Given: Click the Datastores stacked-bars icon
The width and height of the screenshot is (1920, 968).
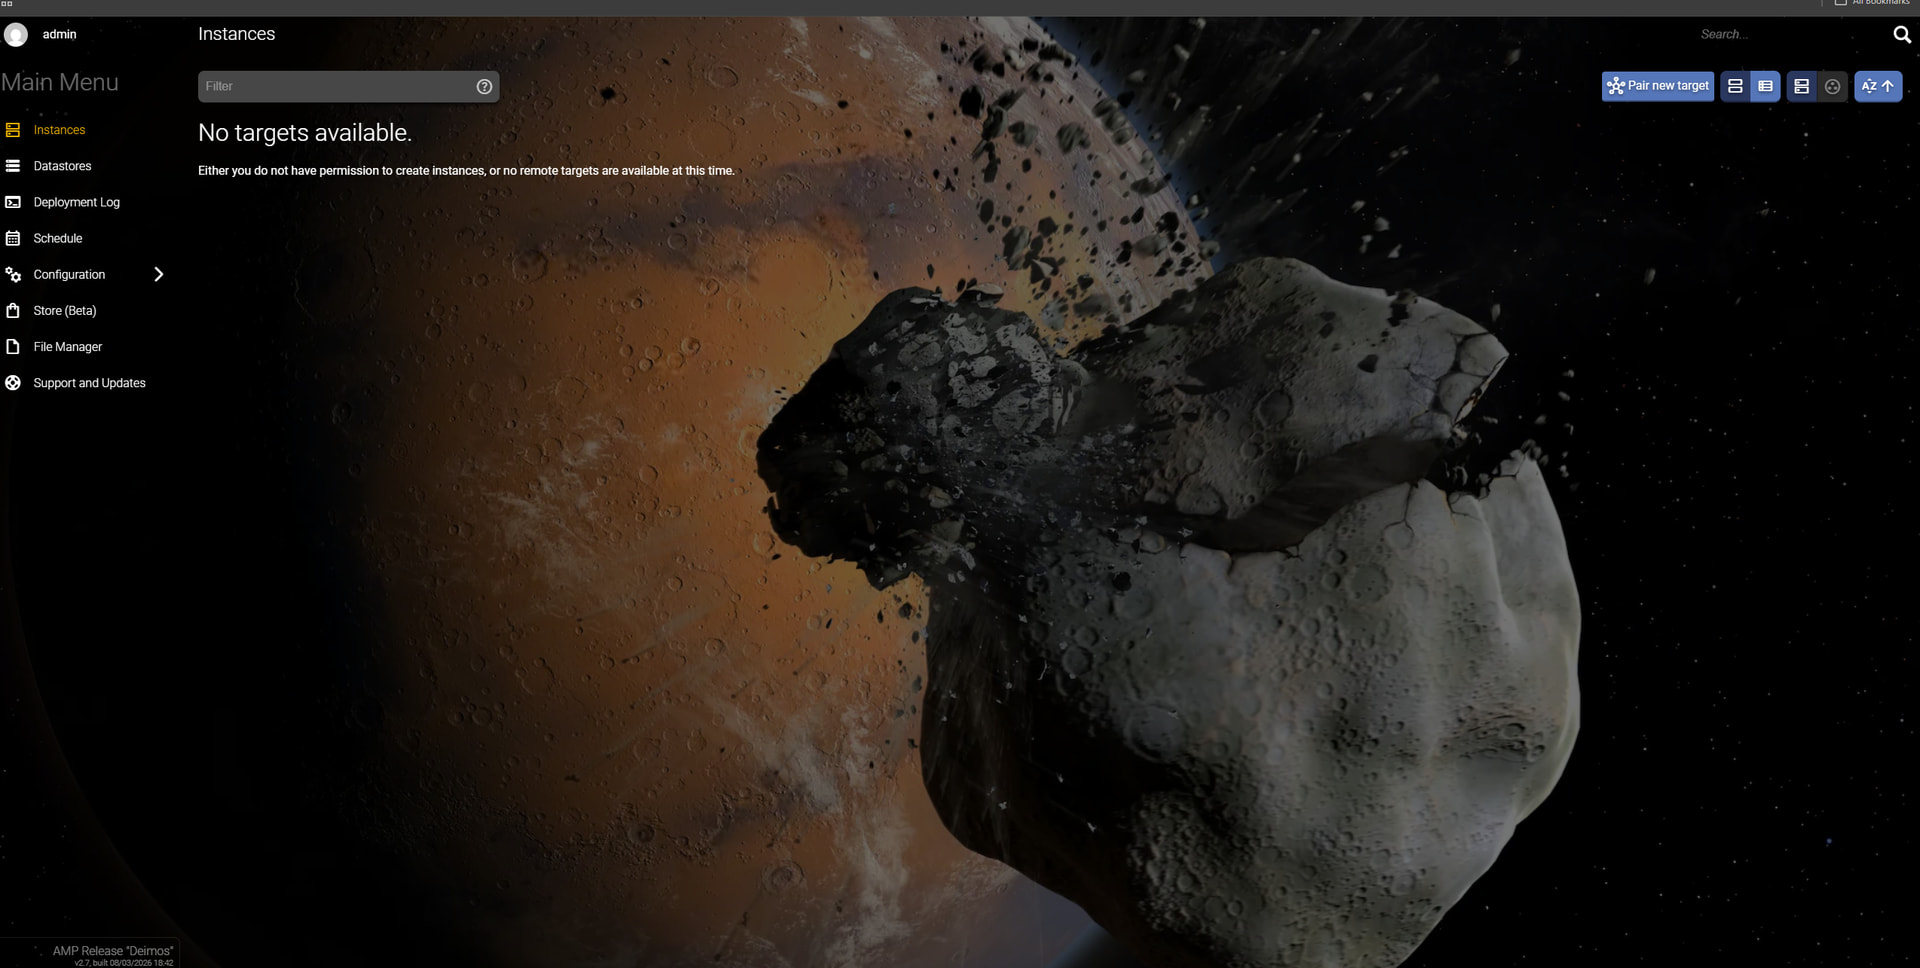Looking at the screenshot, I should (13, 166).
